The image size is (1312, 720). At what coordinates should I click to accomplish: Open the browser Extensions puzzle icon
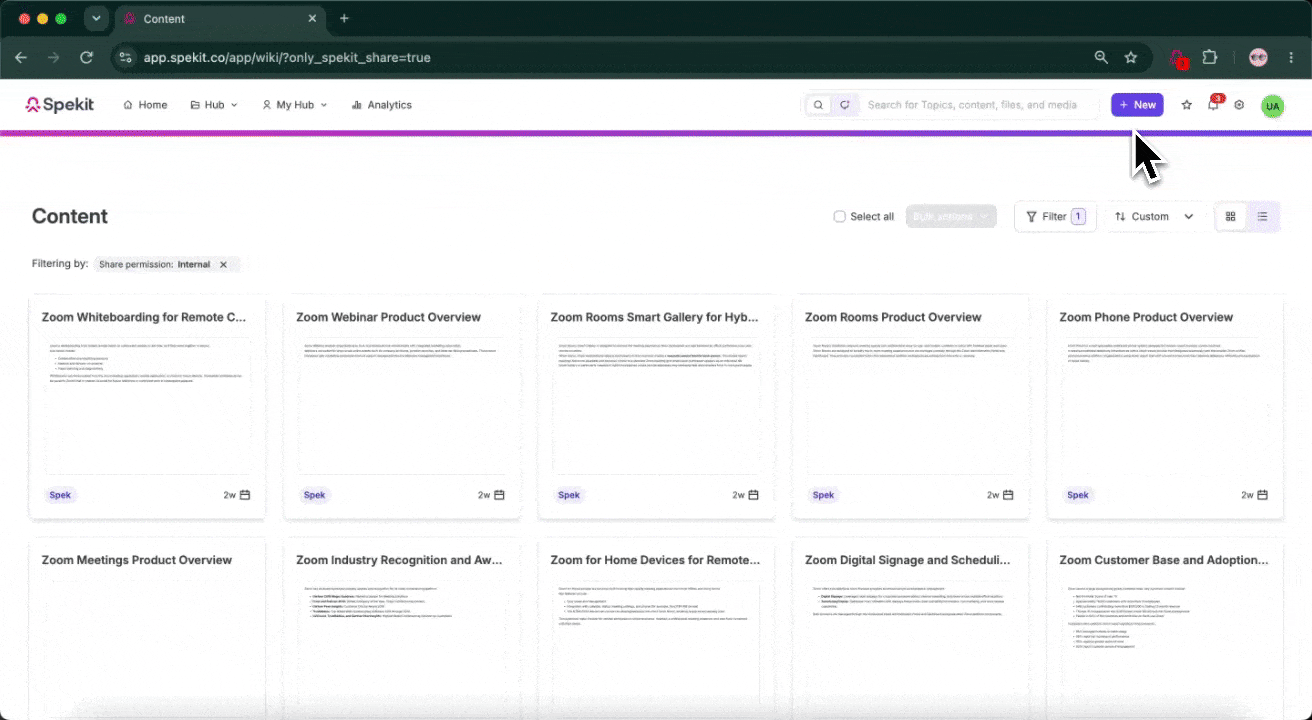click(1209, 57)
